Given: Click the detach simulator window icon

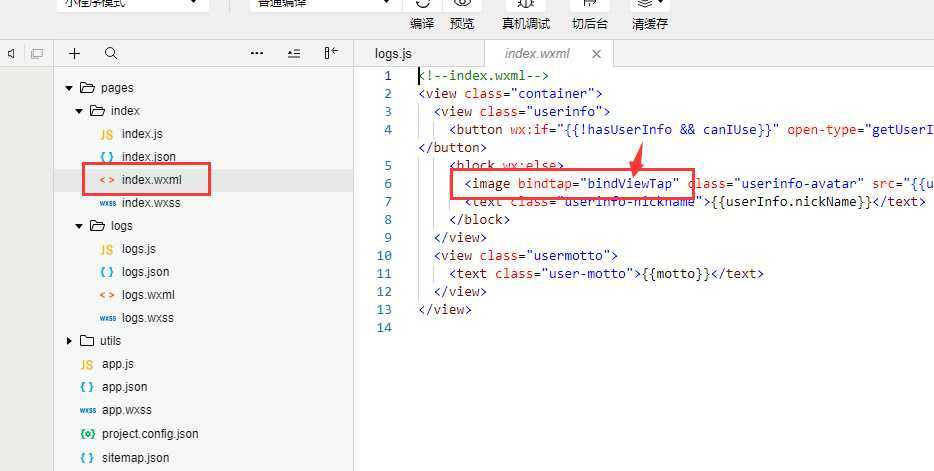Looking at the screenshot, I should tap(37, 54).
